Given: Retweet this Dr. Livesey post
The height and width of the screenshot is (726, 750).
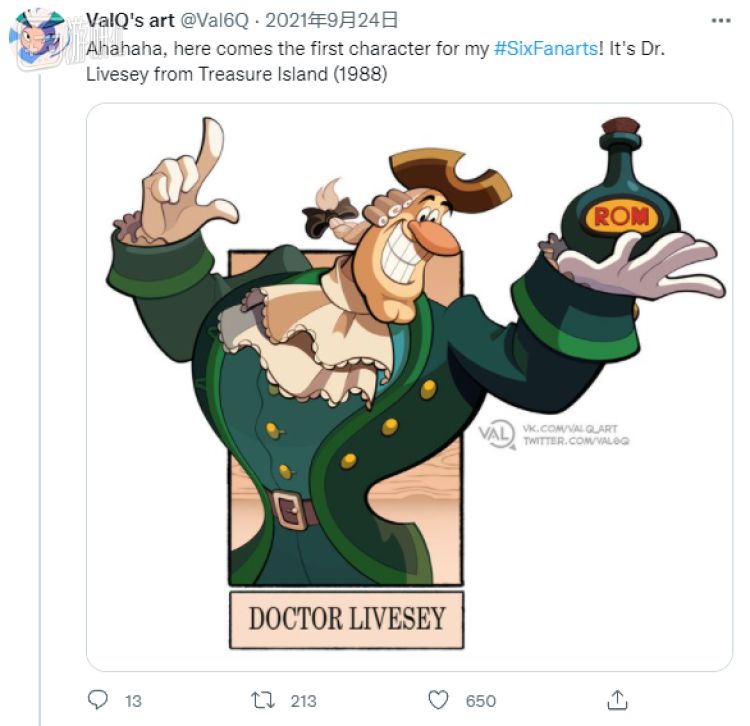Looking at the screenshot, I should coord(263,699).
